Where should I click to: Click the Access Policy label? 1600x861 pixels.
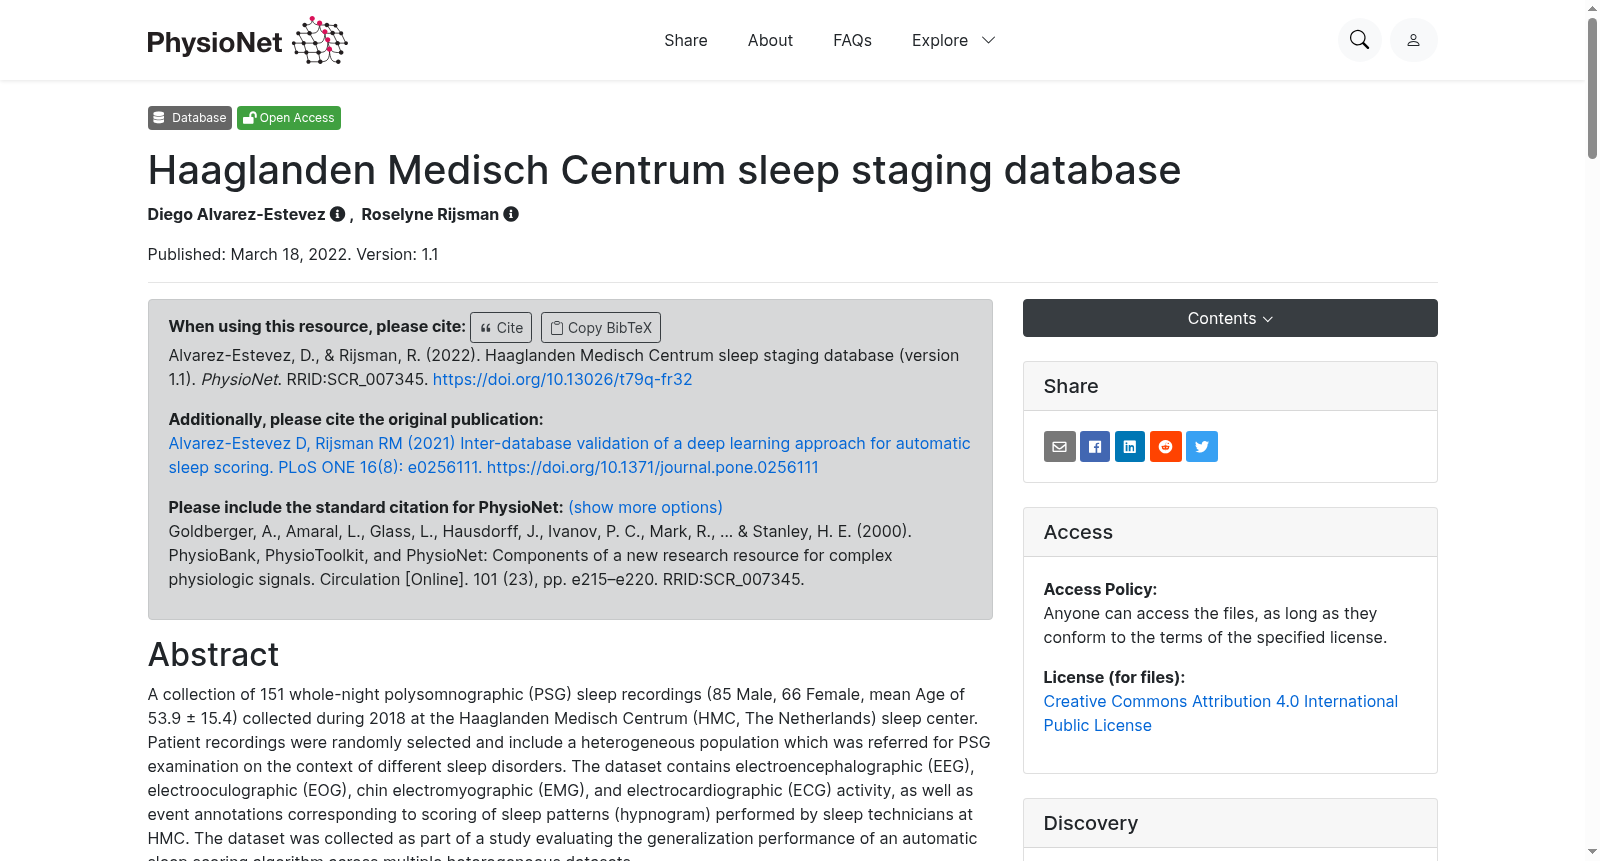pyautogui.click(x=1100, y=589)
